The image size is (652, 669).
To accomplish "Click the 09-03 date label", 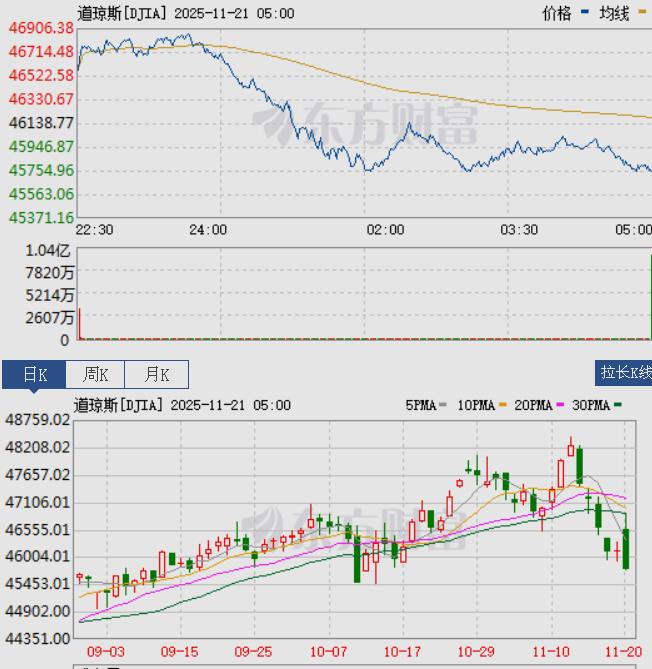I will (106, 652).
